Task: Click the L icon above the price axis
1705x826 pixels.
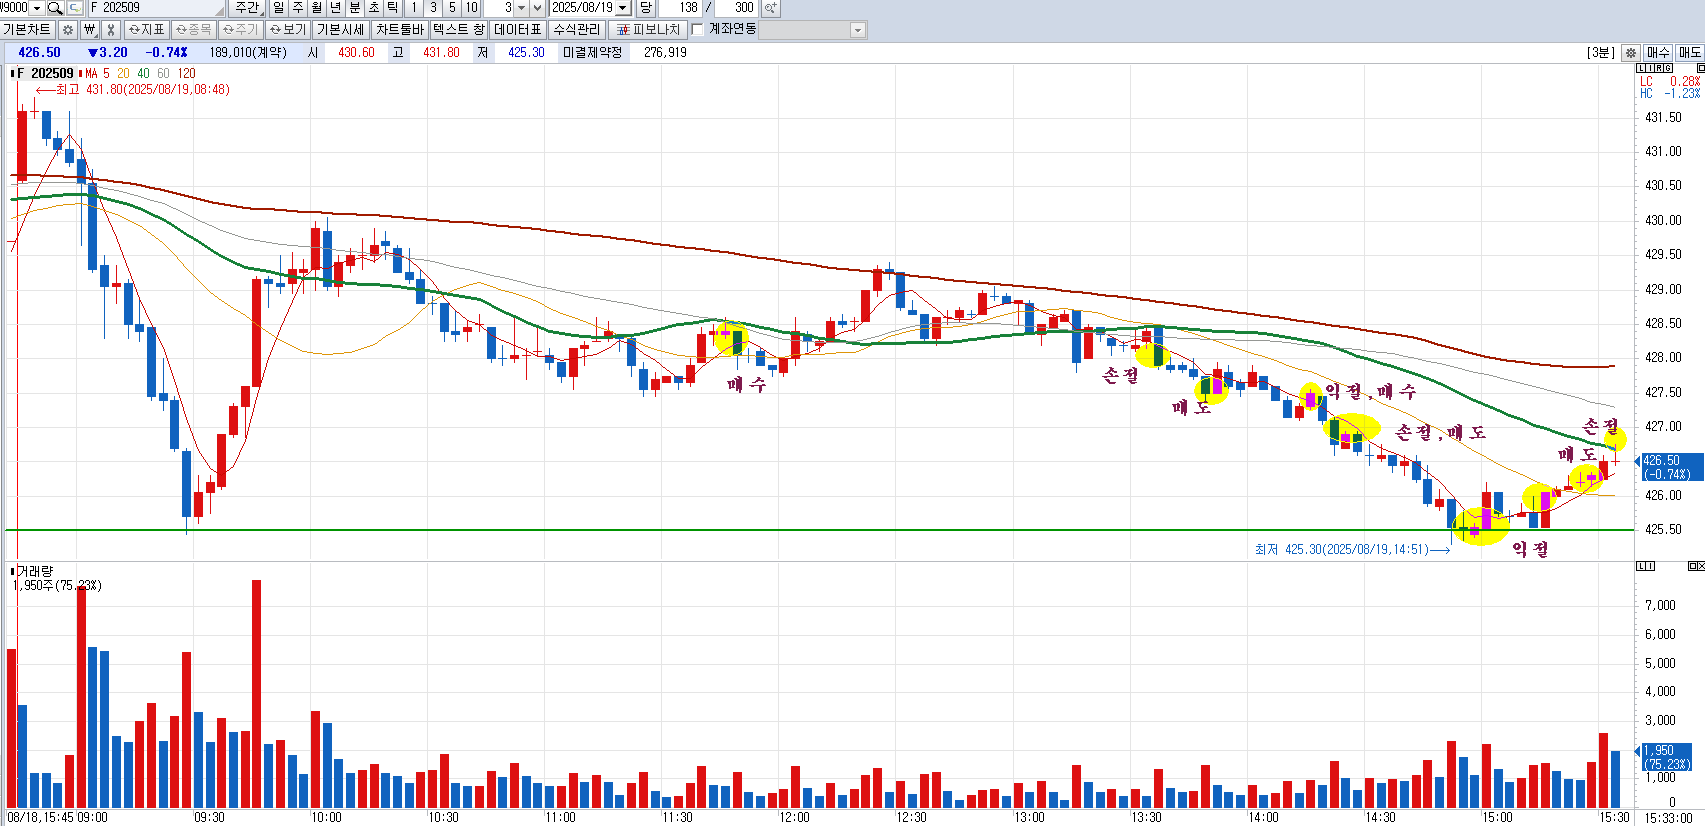Action: [x=1641, y=68]
